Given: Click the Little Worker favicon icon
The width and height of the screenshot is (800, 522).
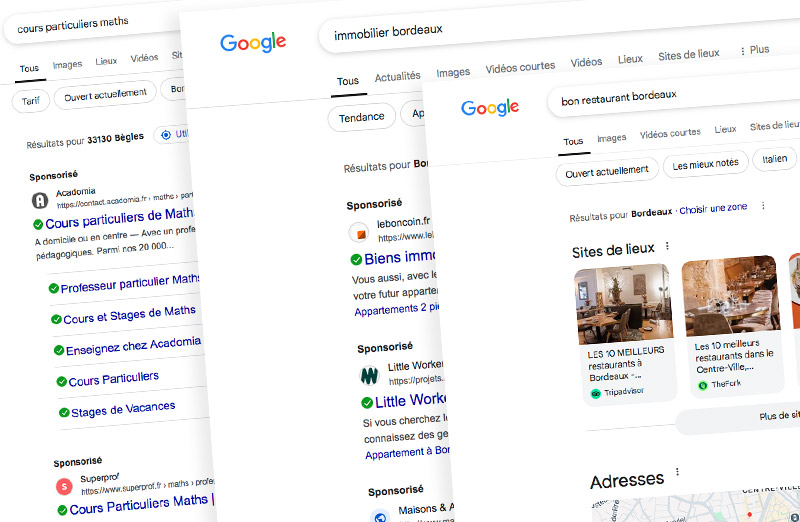Looking at the screenshot, I should pyautogui.click(x=369, y=376).
